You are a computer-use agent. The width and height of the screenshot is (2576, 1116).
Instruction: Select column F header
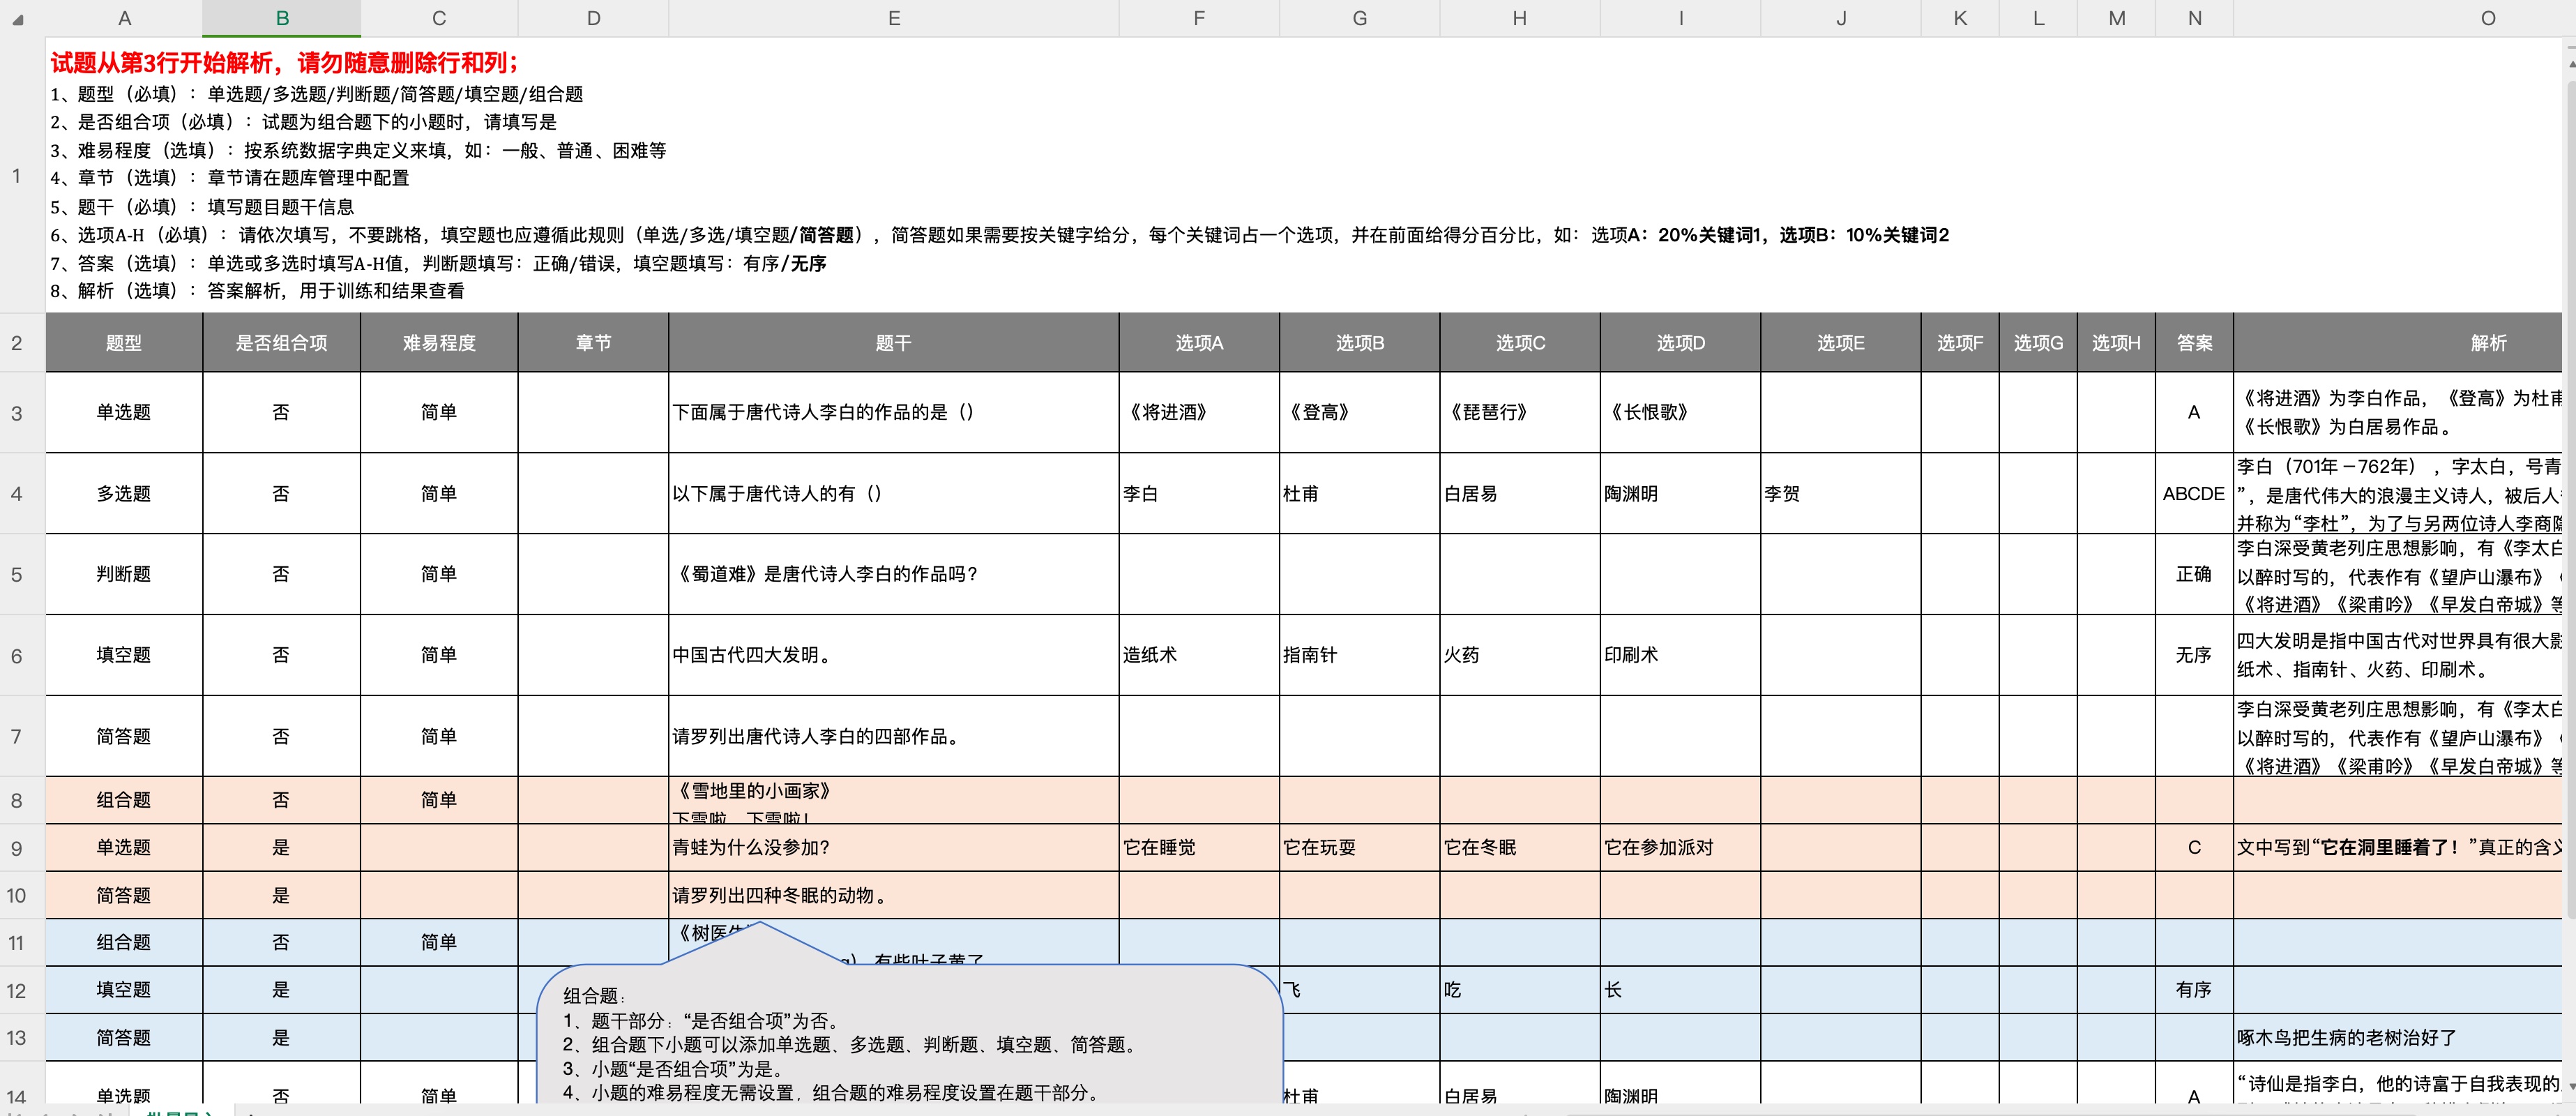click(1199, 18)
